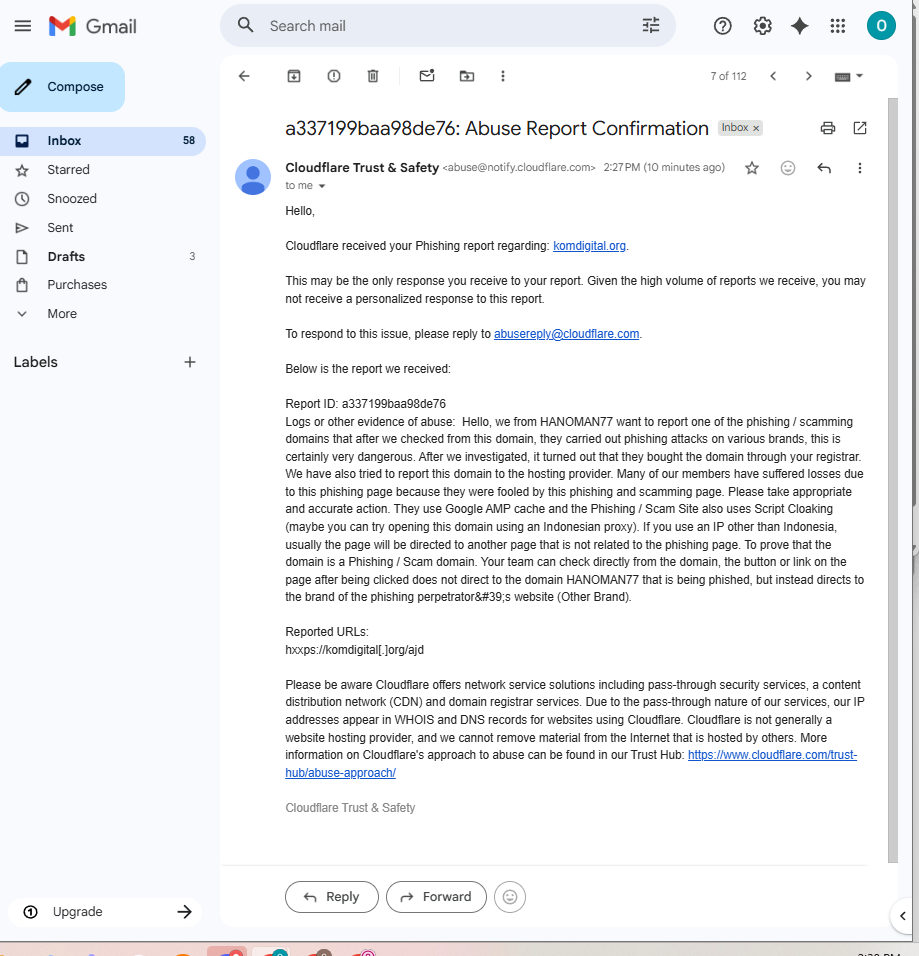
Task: Click the Gmail logo
Action: [93, 26]
